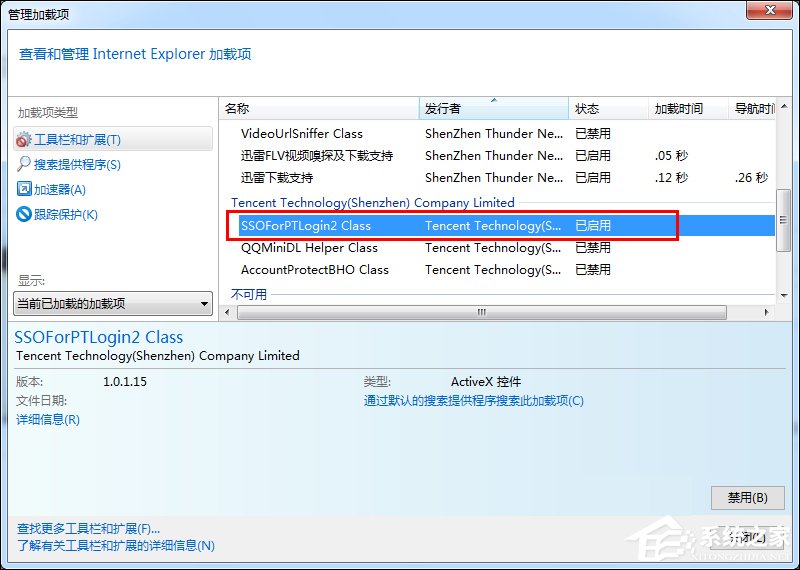800x570 pixels.
Task: Click the Accelerators icon
Action: [x=23, y=189]
